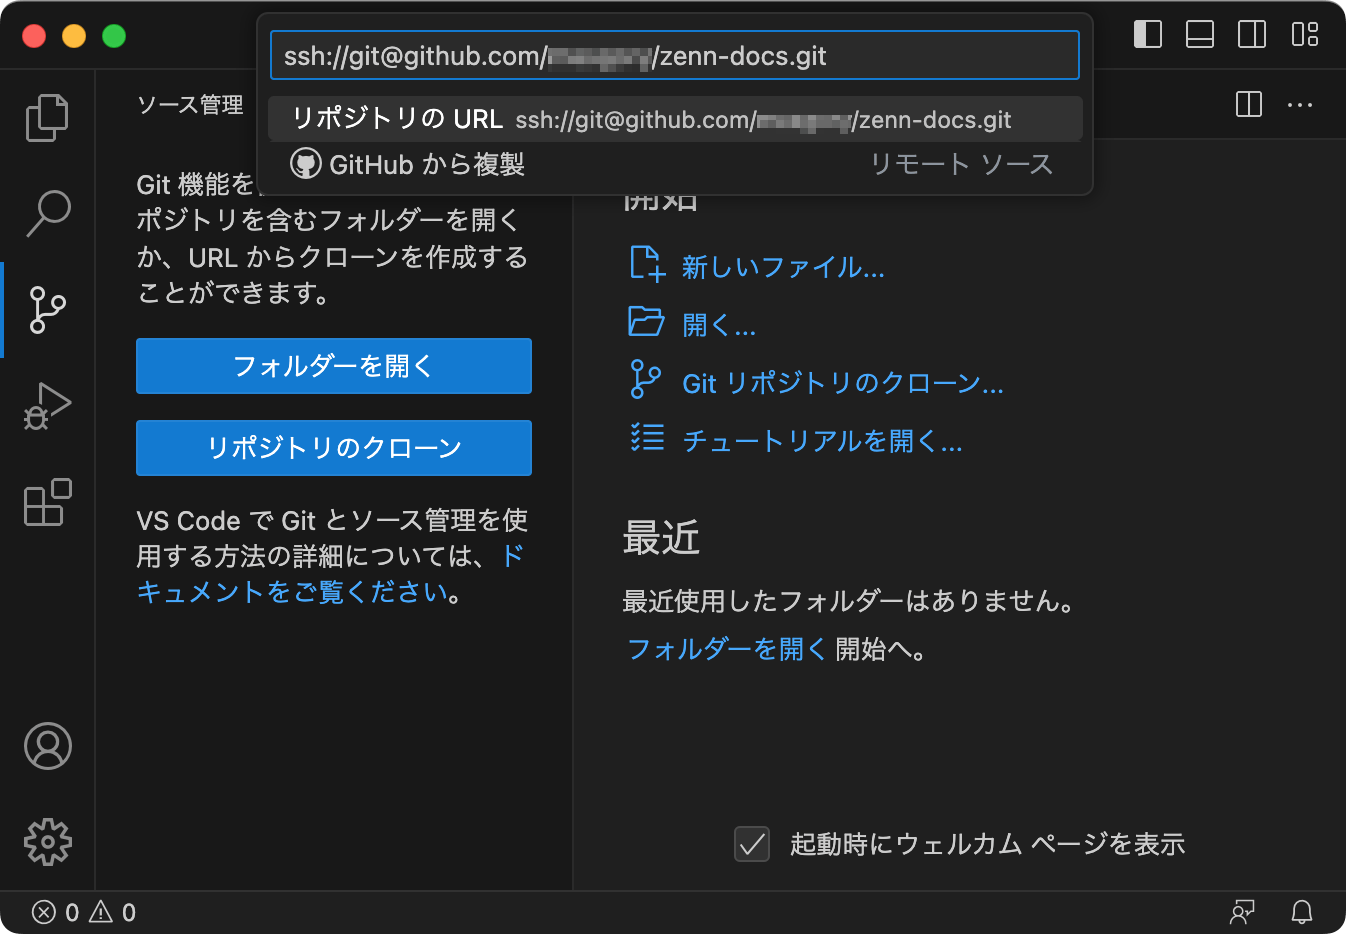Open the Extensions view

47,502
